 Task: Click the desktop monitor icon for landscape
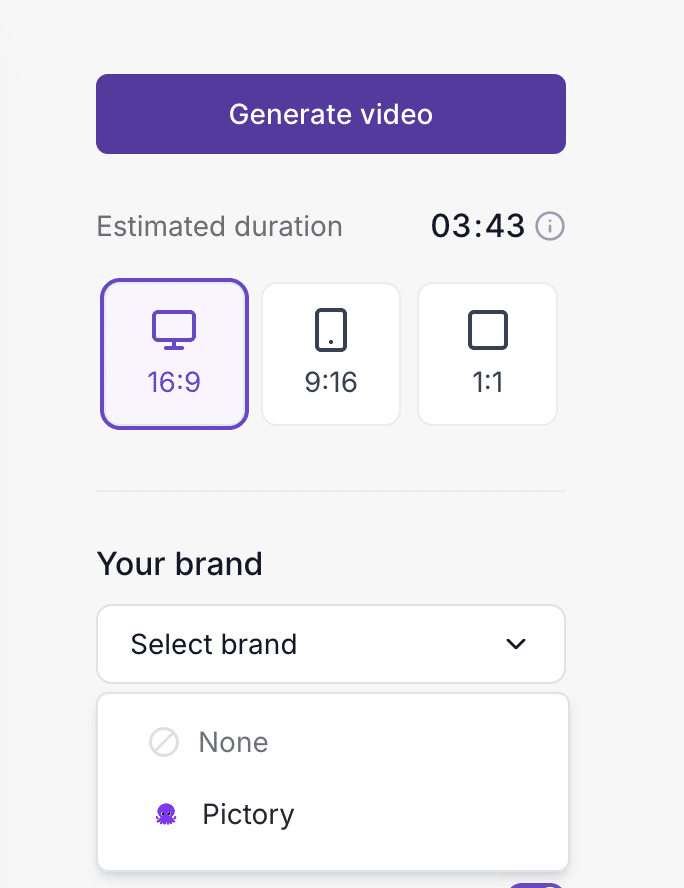[x=174, y=330]
